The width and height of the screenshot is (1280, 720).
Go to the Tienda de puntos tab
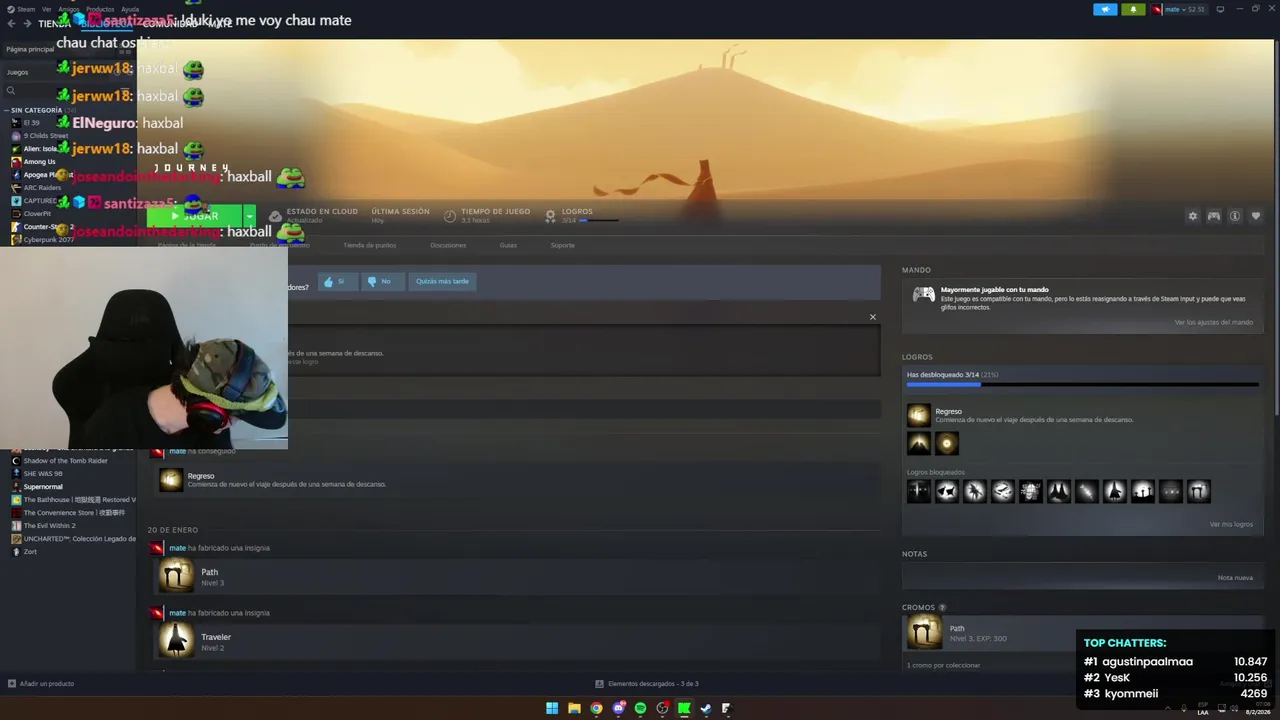(x=370, y=245)
